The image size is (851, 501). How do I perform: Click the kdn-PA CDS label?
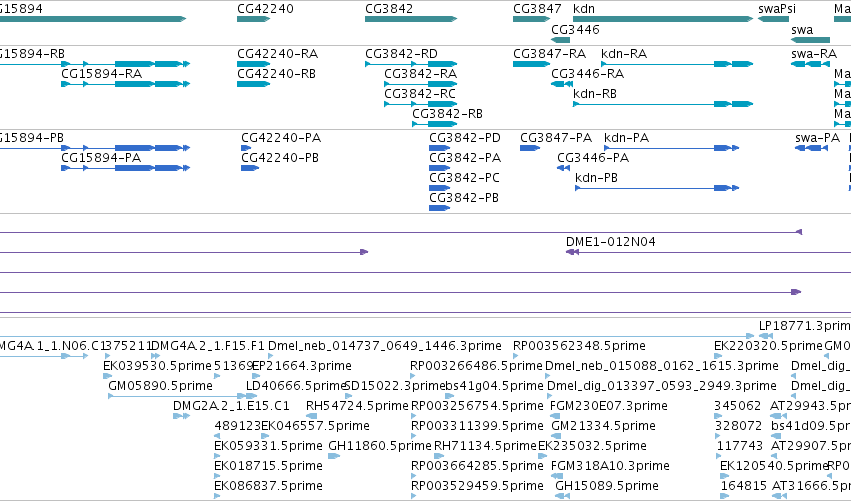626,138
